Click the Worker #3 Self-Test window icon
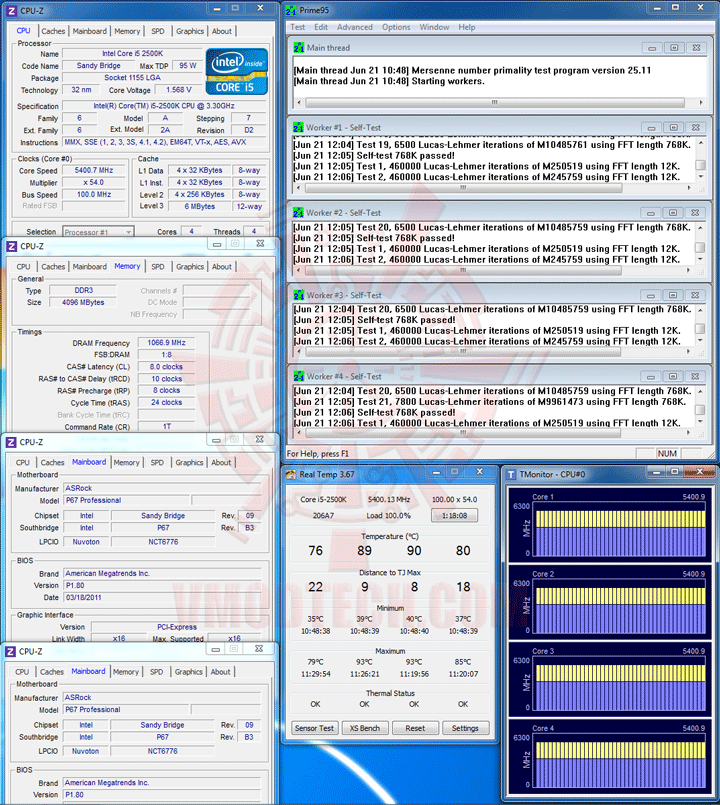Image resolution: width=720 pixels, height=805 pixels. (x=299, y=295)
